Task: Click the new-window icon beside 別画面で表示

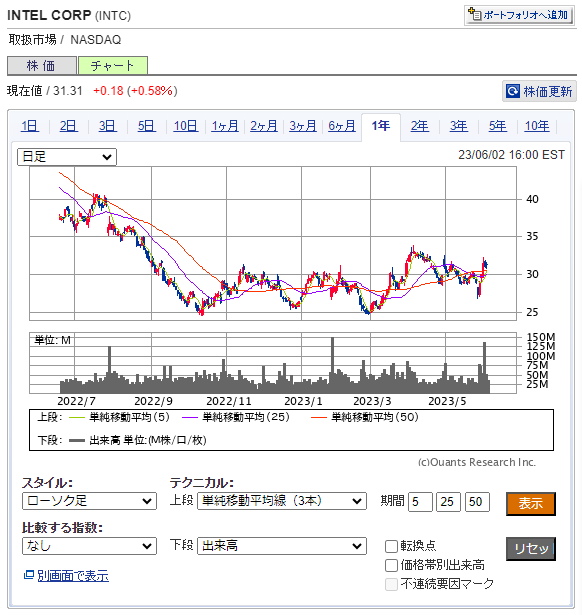Action: pyautogui.click(x=28, y=575)
